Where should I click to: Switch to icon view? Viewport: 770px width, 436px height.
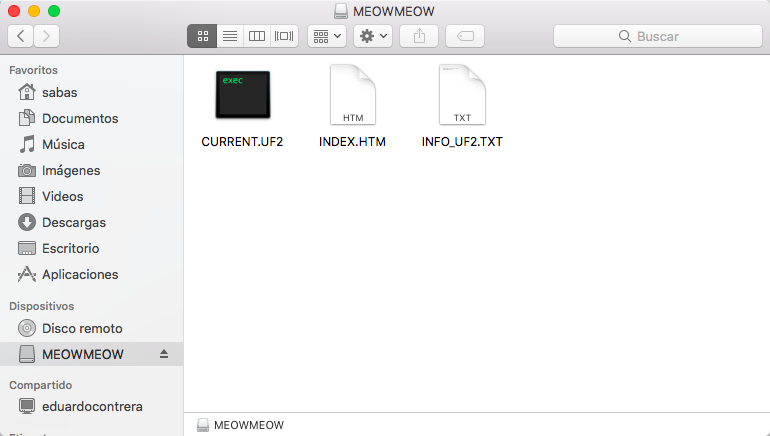click(x=202, y=36)
